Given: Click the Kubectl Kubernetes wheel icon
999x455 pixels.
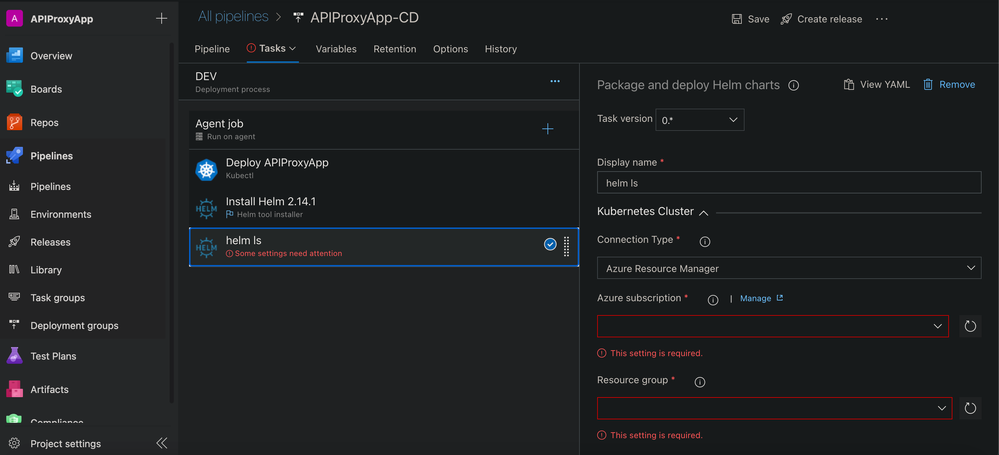Looking at the screenshot, I should point(206,170).
